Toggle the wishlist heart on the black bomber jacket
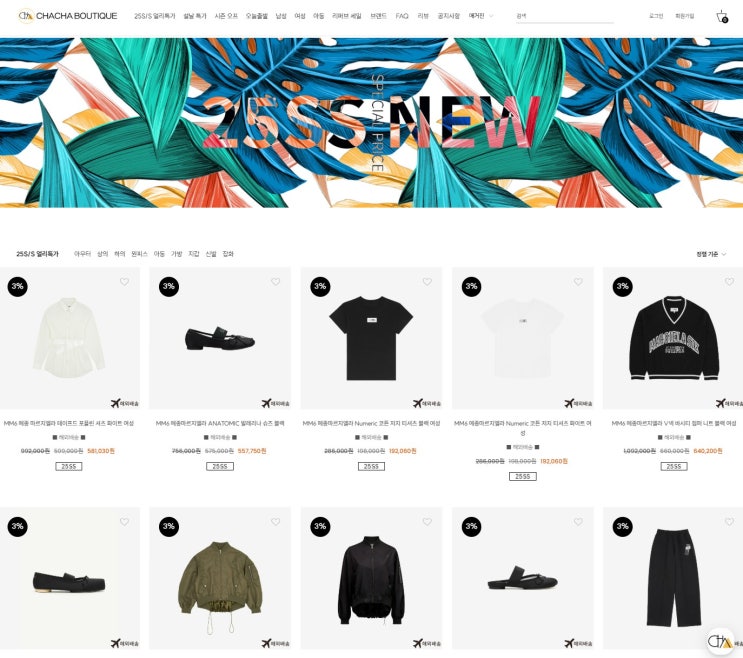 pos(427,522)
